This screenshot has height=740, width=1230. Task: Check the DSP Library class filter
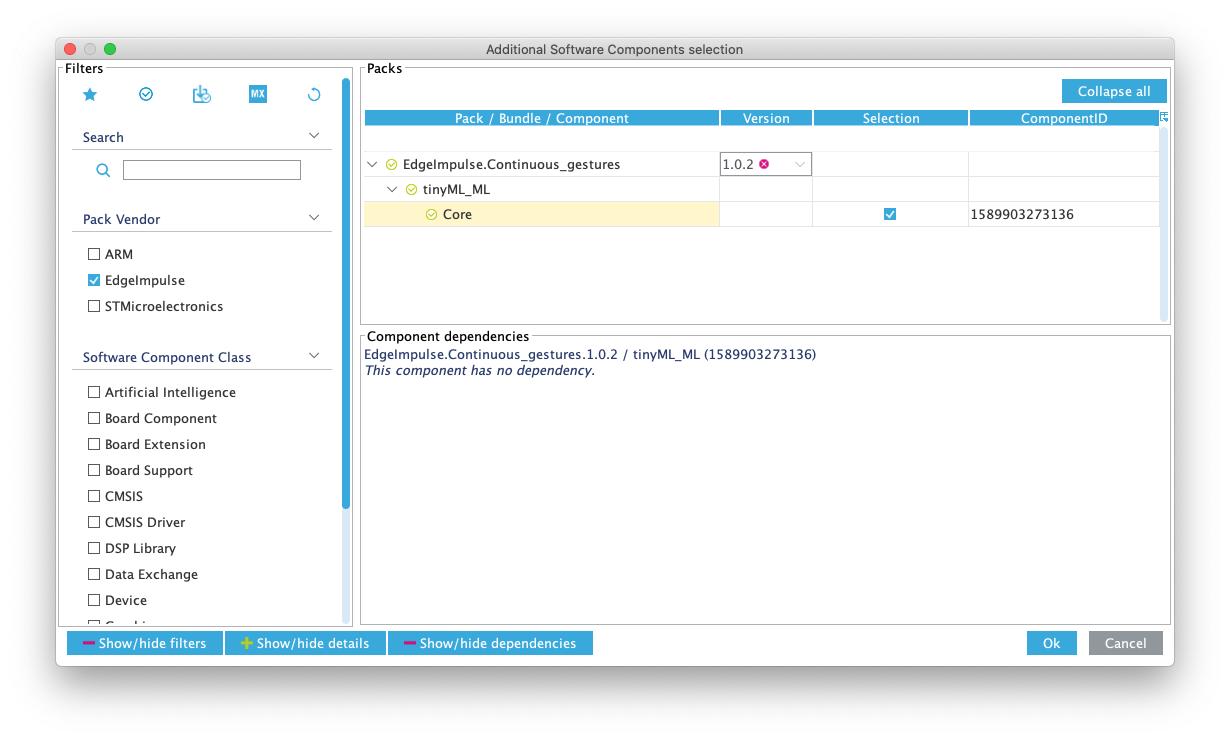point(94,548)
